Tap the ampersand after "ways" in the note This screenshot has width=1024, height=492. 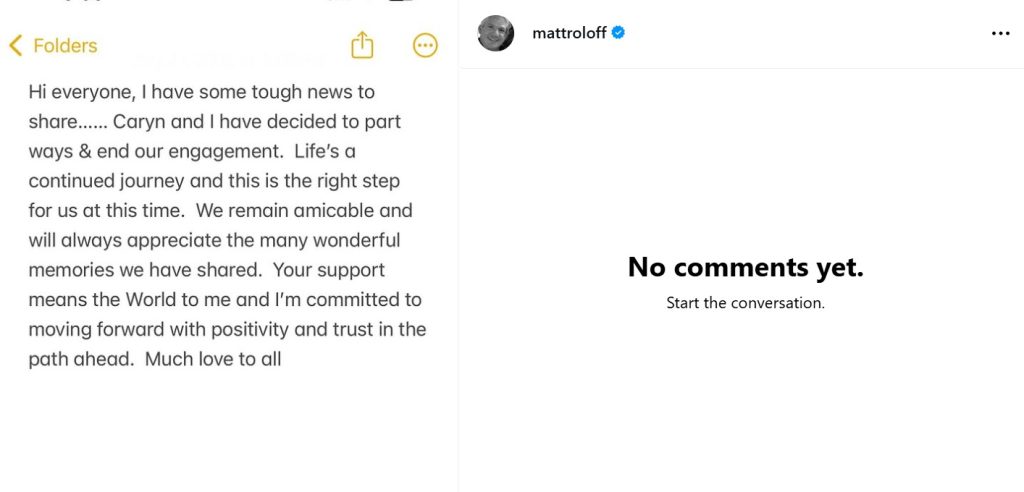86,152
